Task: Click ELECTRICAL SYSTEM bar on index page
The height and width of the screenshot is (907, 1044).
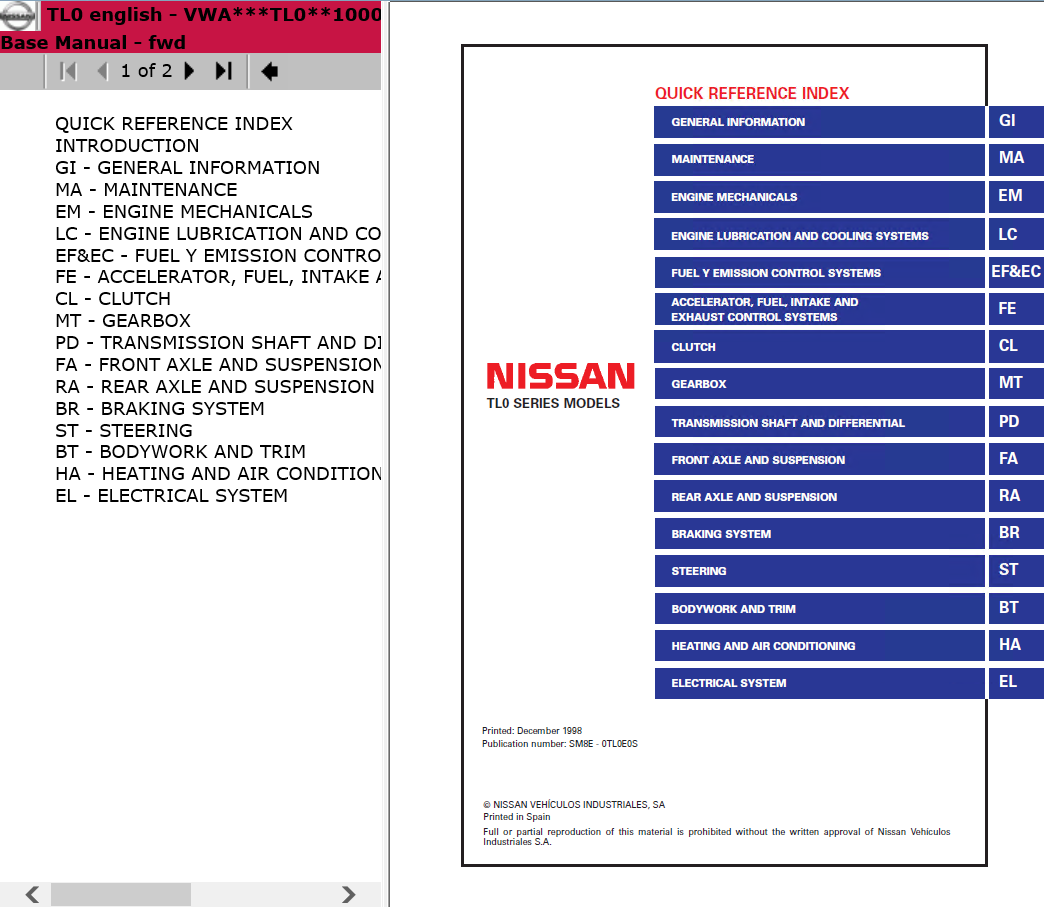Action: tap(819, 683)
